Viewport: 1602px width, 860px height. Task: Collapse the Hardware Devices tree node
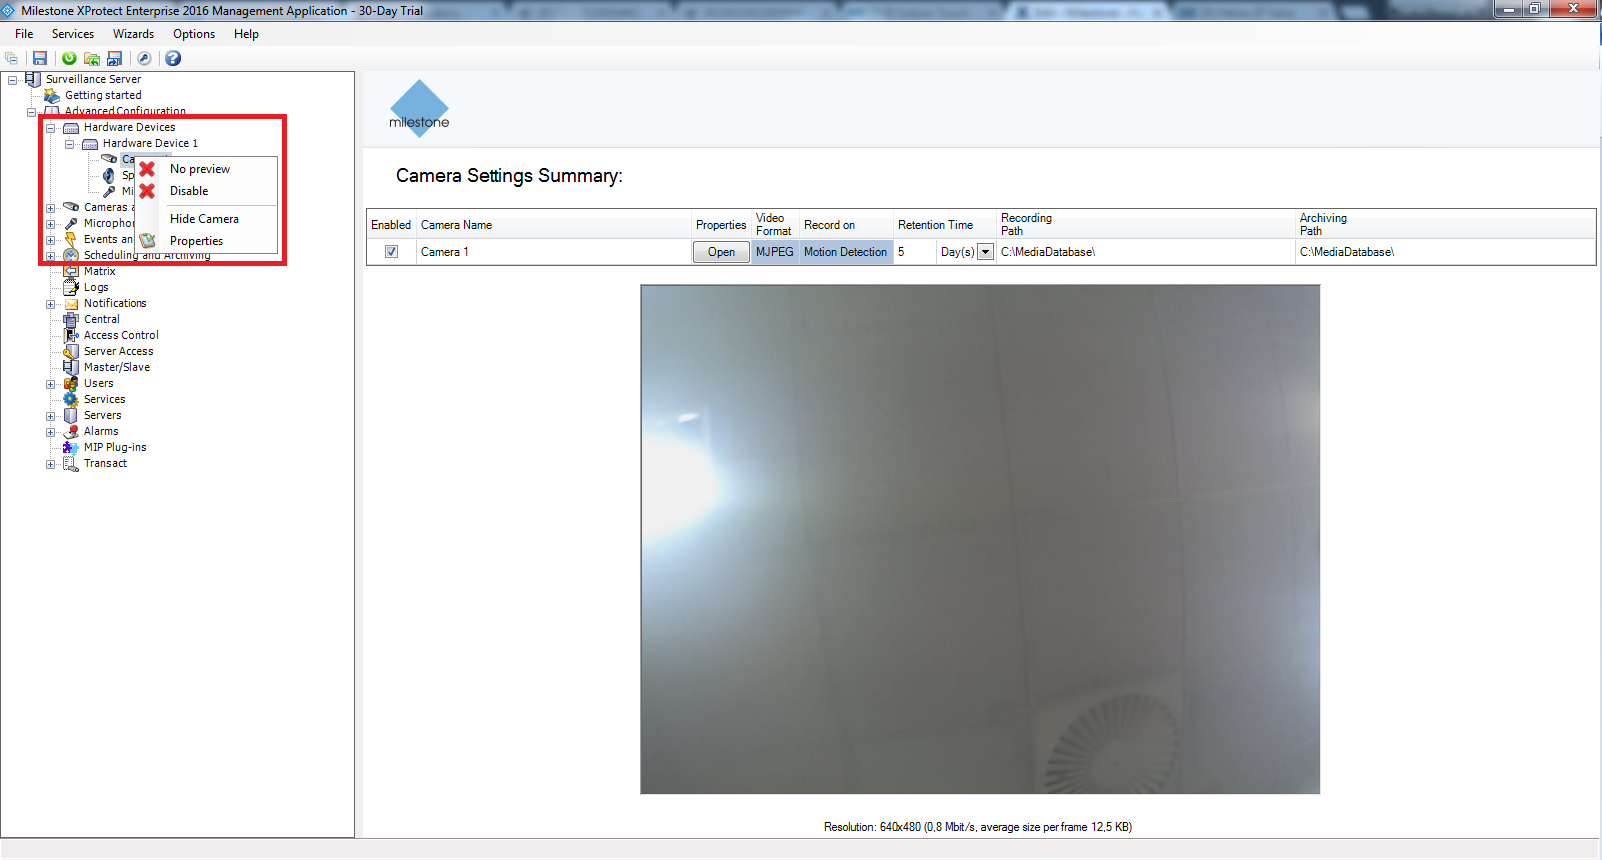(x=51, y=128)
